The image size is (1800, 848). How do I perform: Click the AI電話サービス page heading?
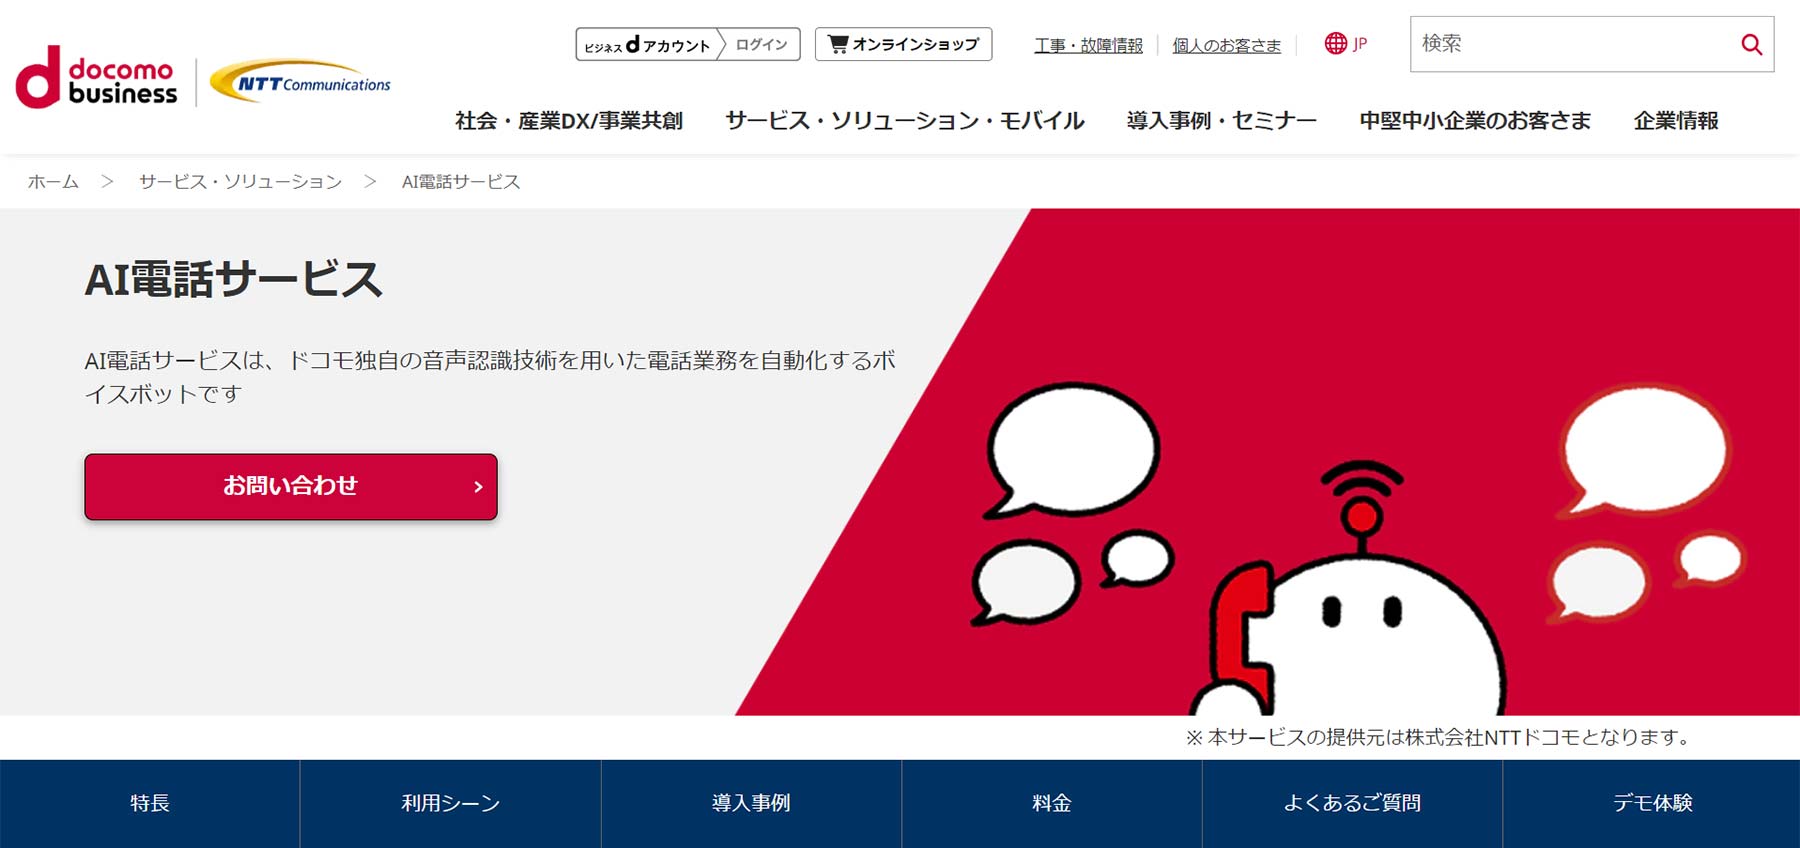(234, 279)
